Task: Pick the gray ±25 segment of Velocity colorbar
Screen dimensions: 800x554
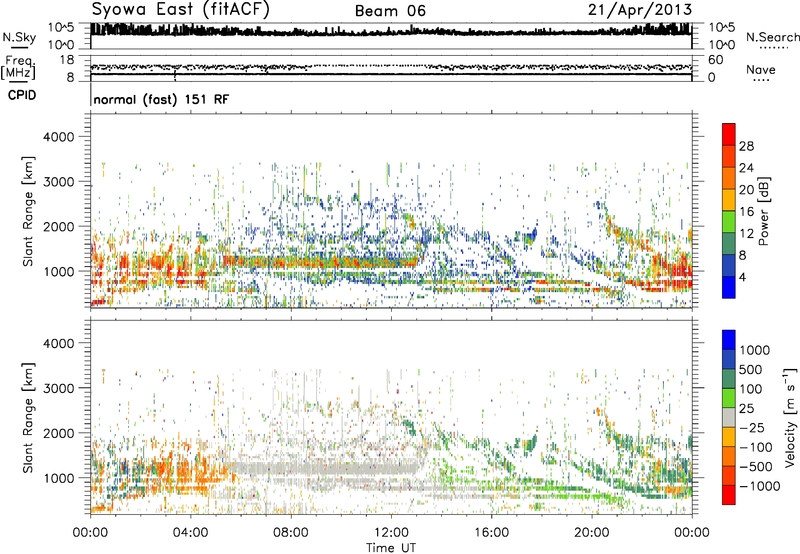Action: point(729,417)
